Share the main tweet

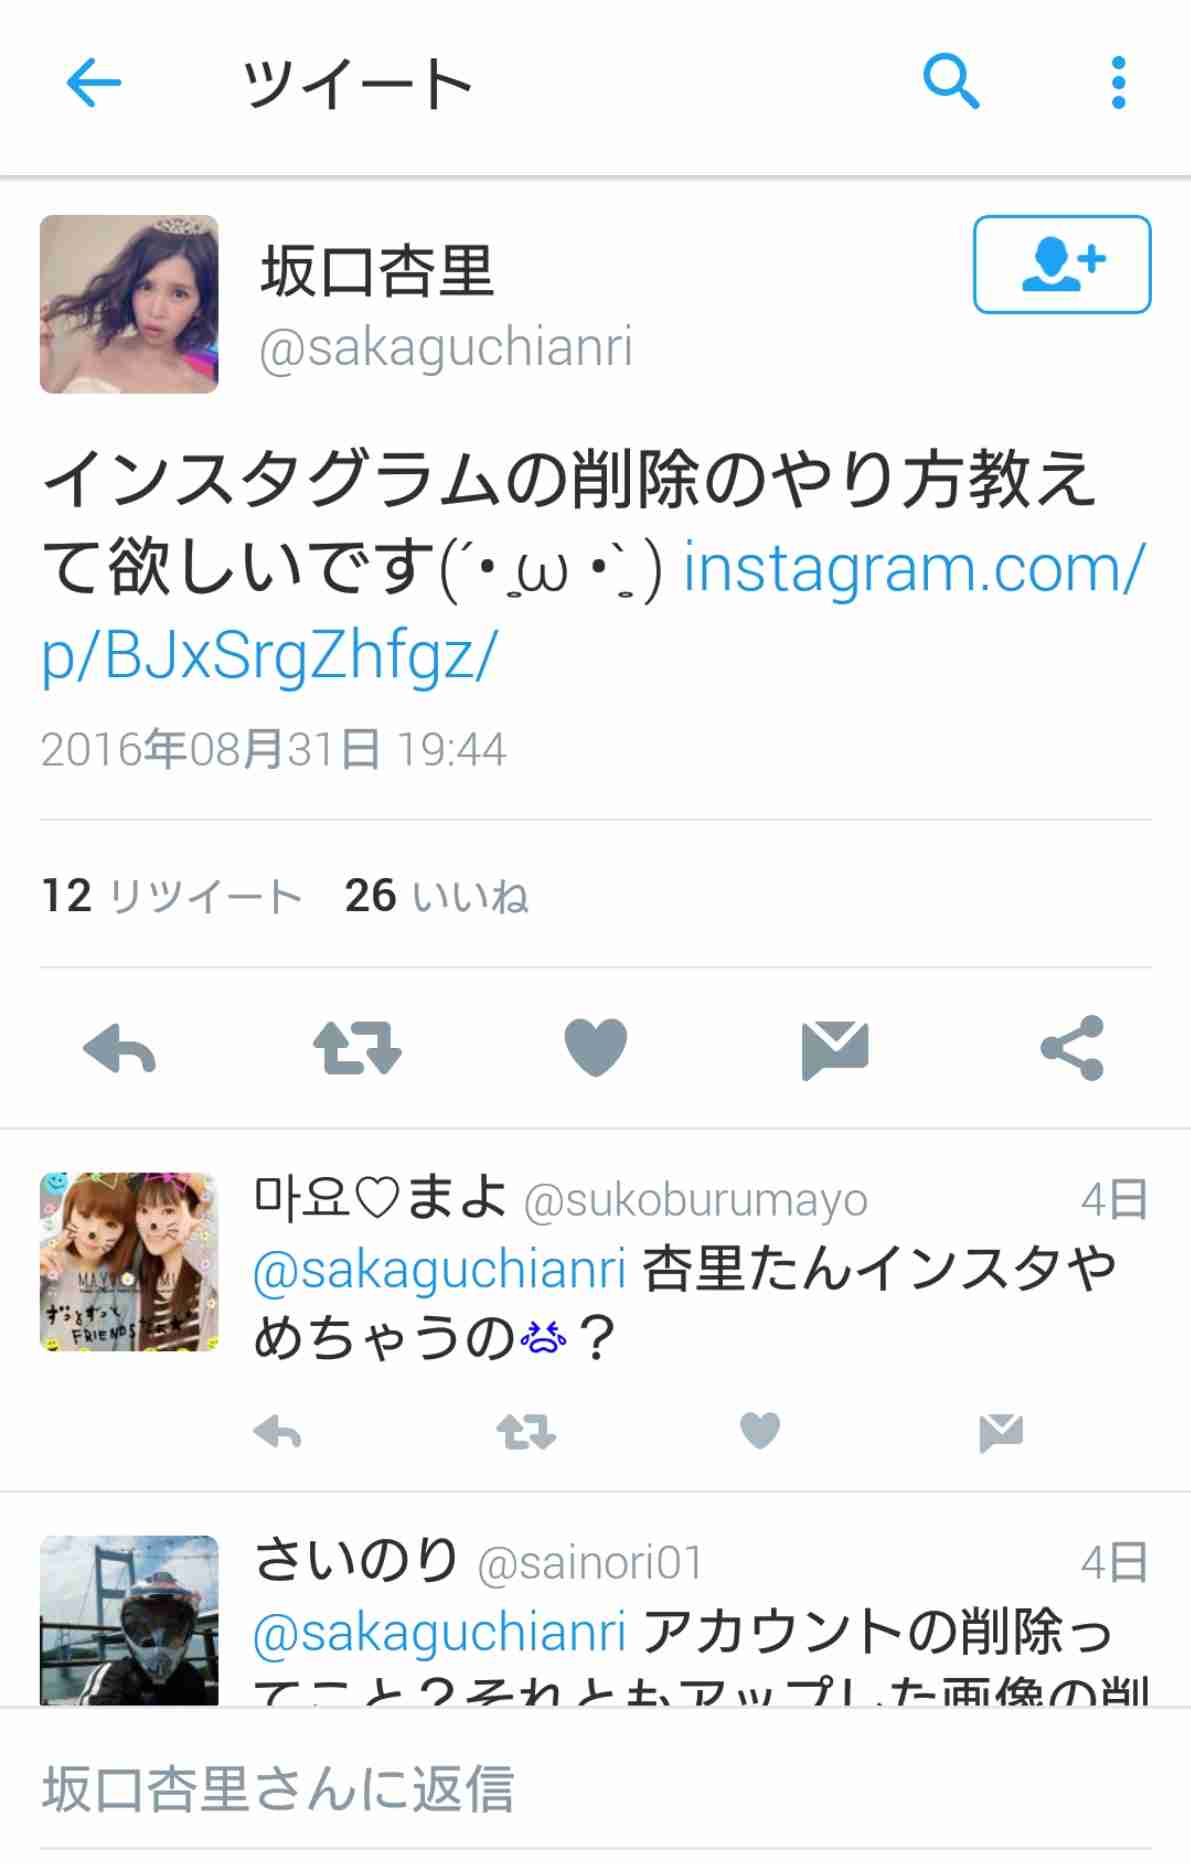pyautogui.click(x=1072, y=1048)
